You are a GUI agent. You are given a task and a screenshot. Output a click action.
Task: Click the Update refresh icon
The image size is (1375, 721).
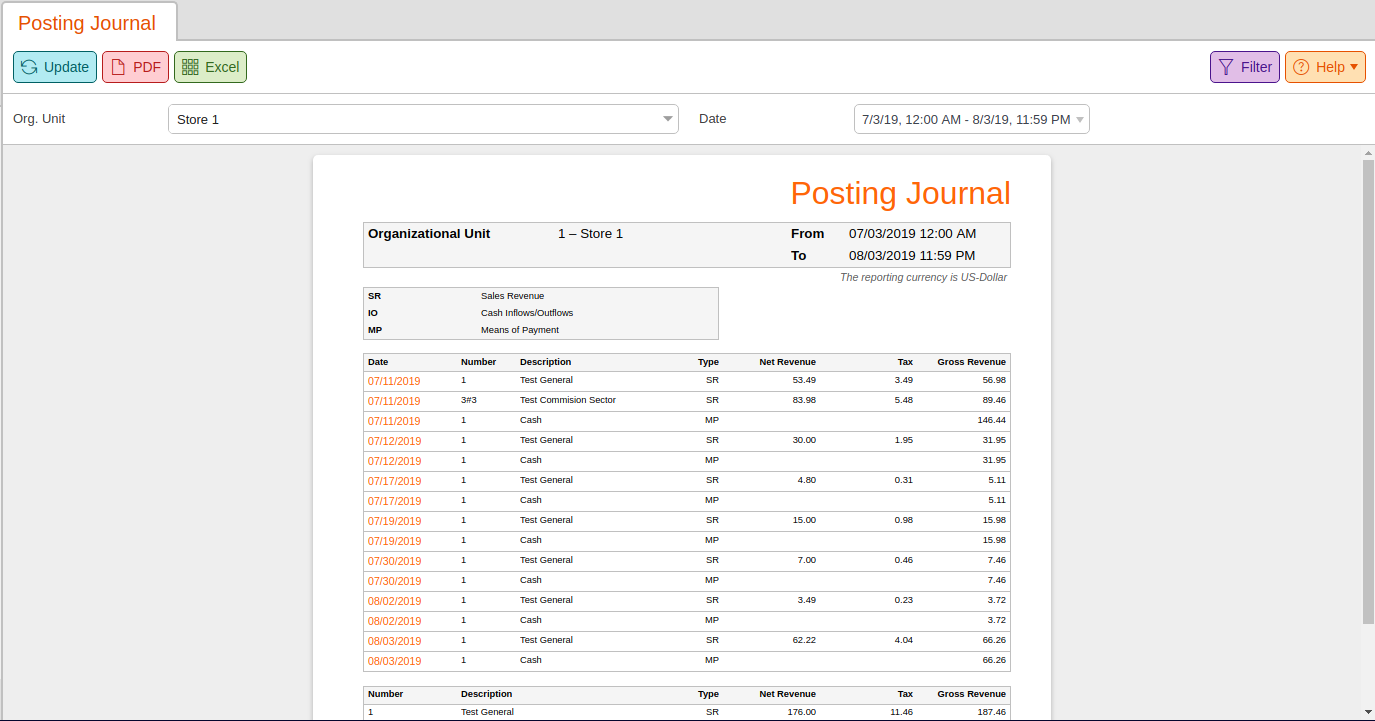(x=29, y=67)
